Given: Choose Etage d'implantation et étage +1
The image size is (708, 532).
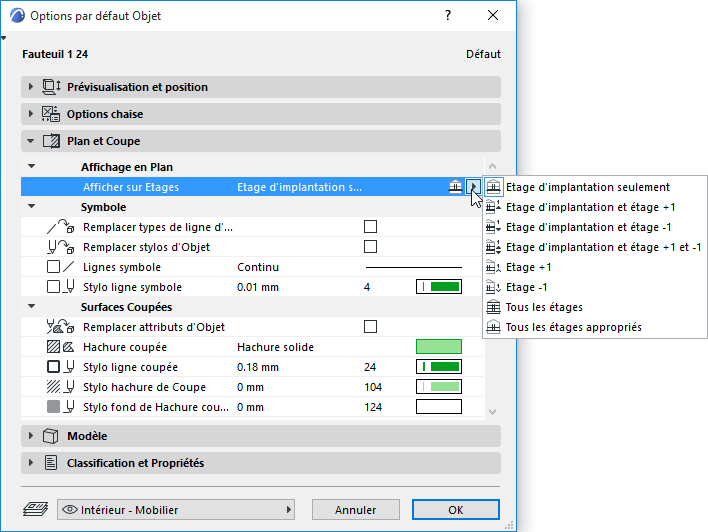Looking at the screenshot, I should pyautogui.click(x=590, y=207).
